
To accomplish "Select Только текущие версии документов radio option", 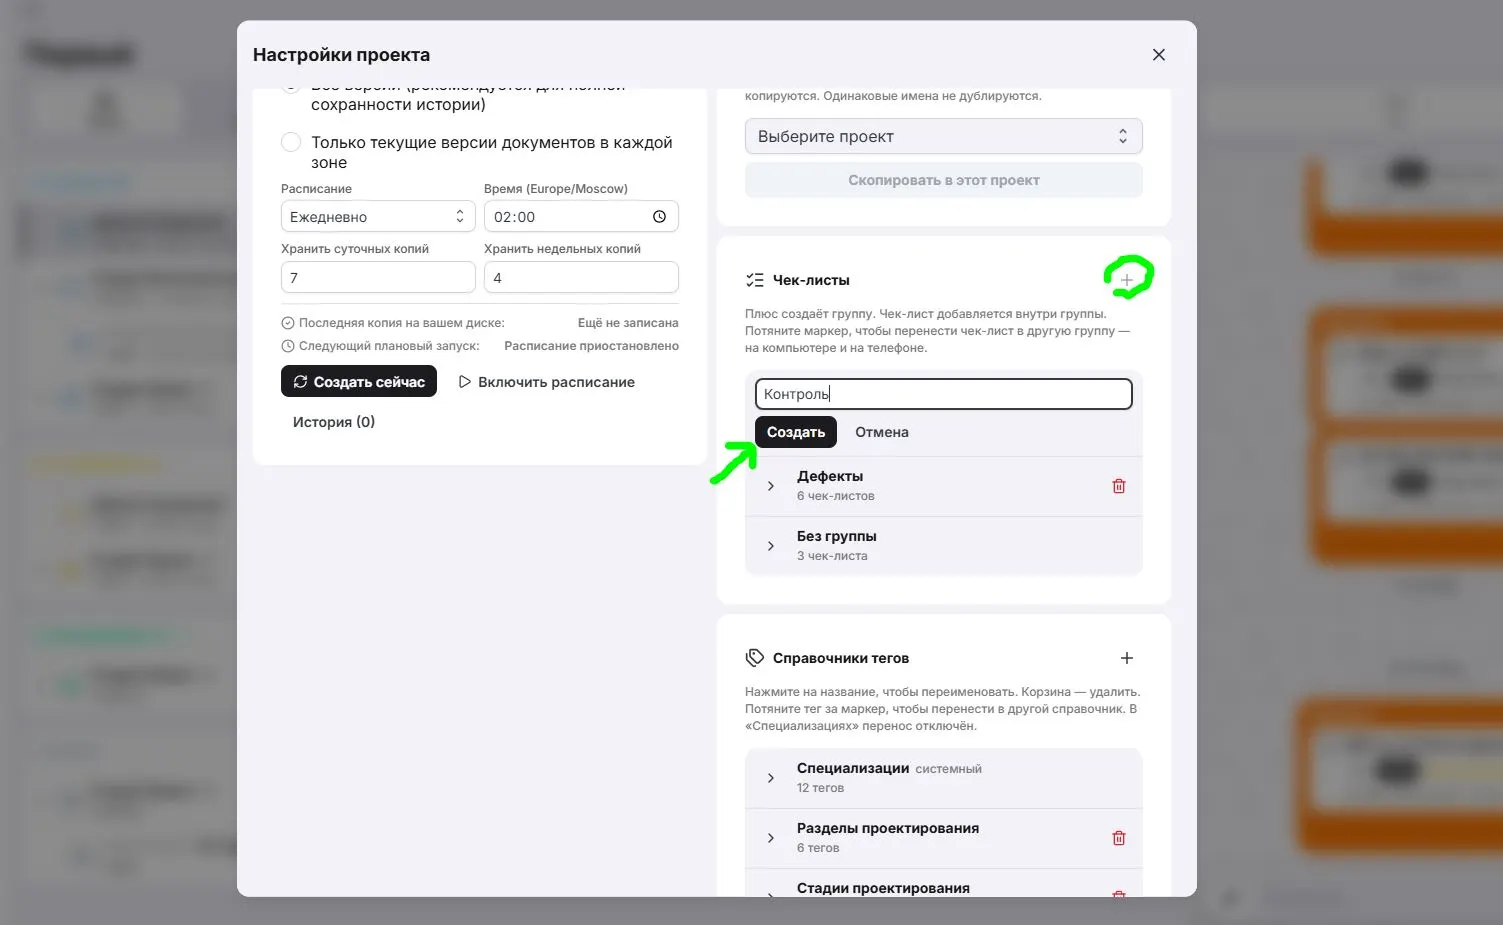I will tap(291, 142).
